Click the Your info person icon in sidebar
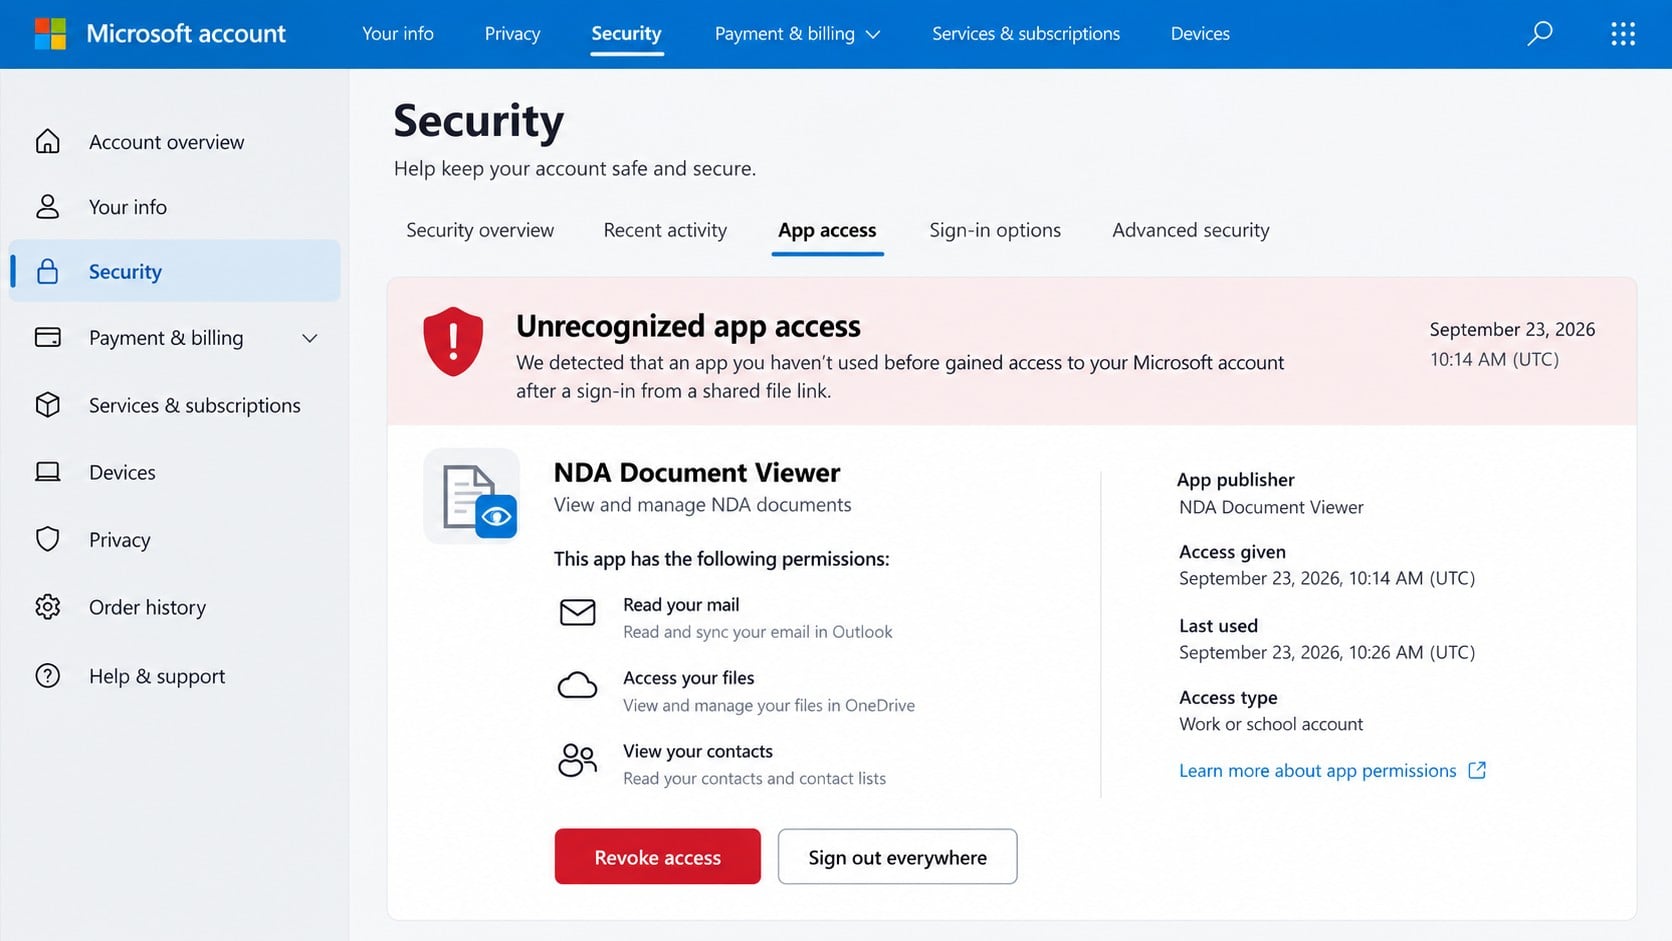 [48, 207]
